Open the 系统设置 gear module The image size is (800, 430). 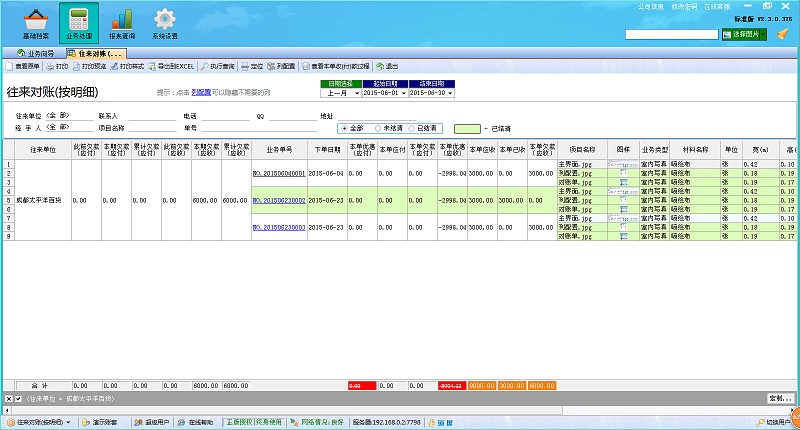(x=165, y=23)
